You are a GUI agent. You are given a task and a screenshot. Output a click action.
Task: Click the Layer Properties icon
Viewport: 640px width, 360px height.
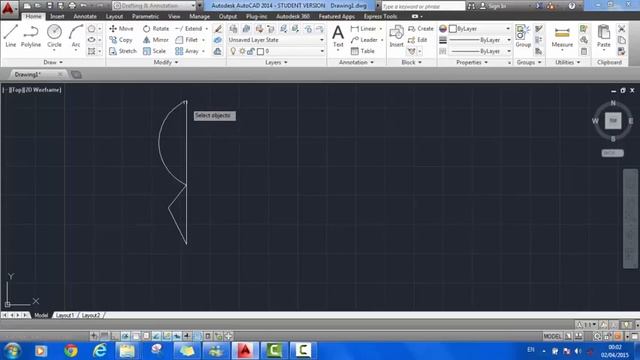pyautogui.click(x=233, y=29)
